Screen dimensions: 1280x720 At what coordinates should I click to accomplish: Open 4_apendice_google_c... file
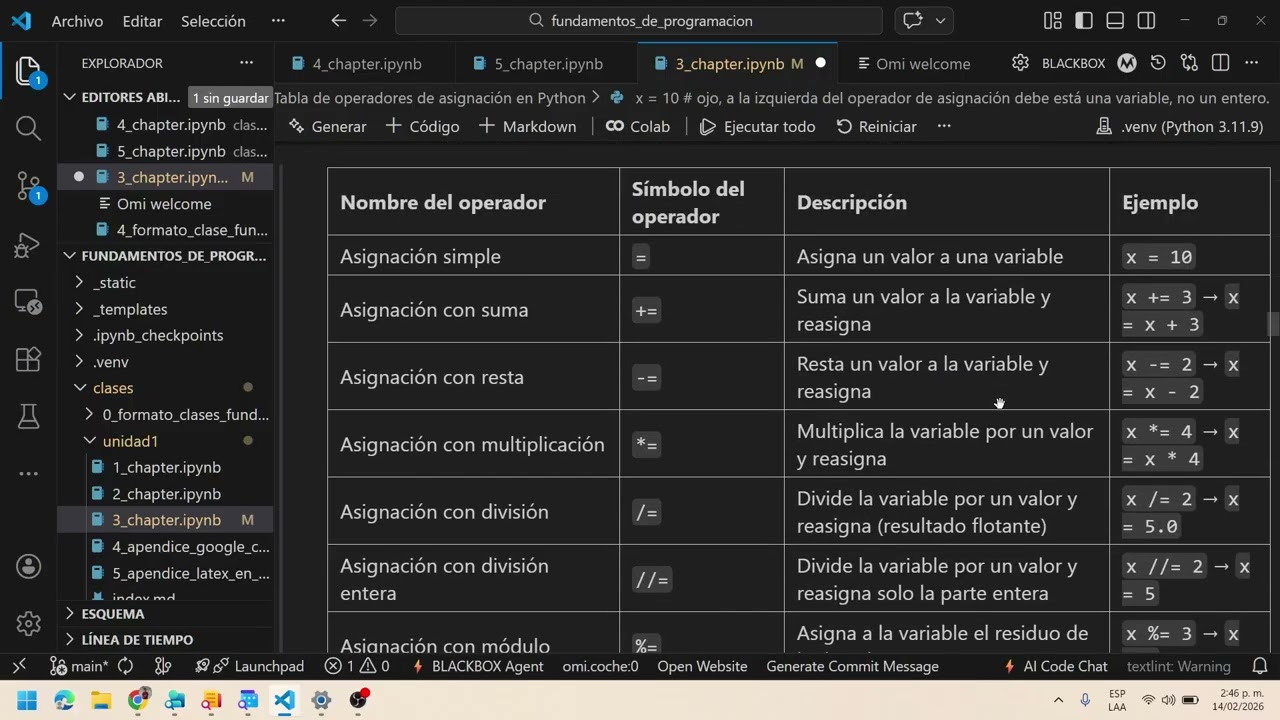pyautogui.click(x=165, y=547)
